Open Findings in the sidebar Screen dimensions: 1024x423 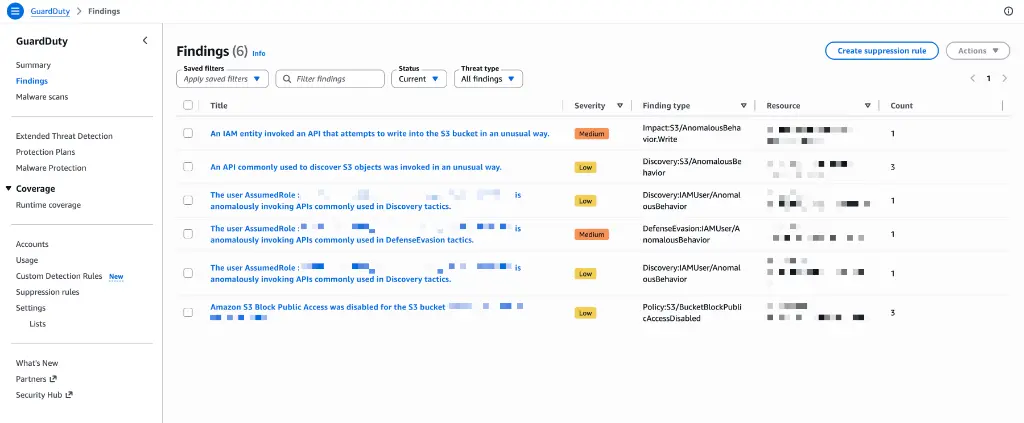[31, 81]
